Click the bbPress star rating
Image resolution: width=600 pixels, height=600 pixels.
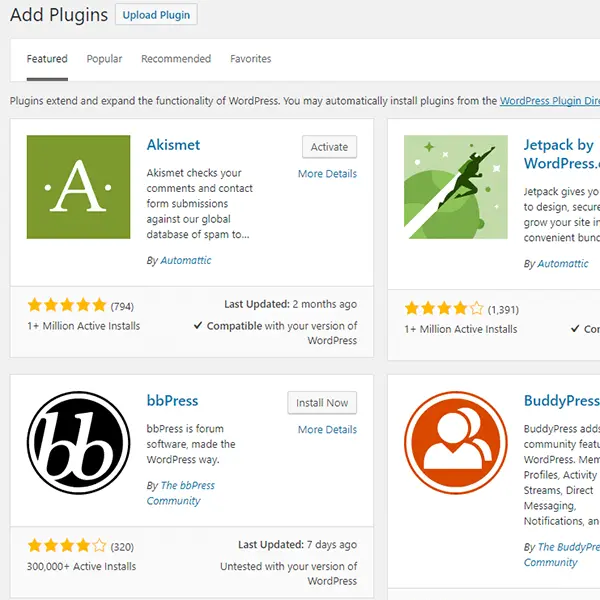(66, 546)
